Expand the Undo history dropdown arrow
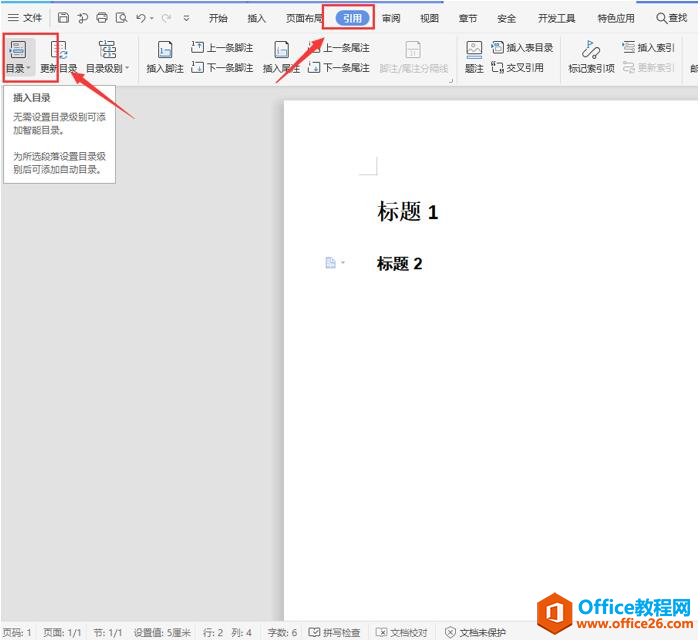700x641 pixels. pos(152,18)
